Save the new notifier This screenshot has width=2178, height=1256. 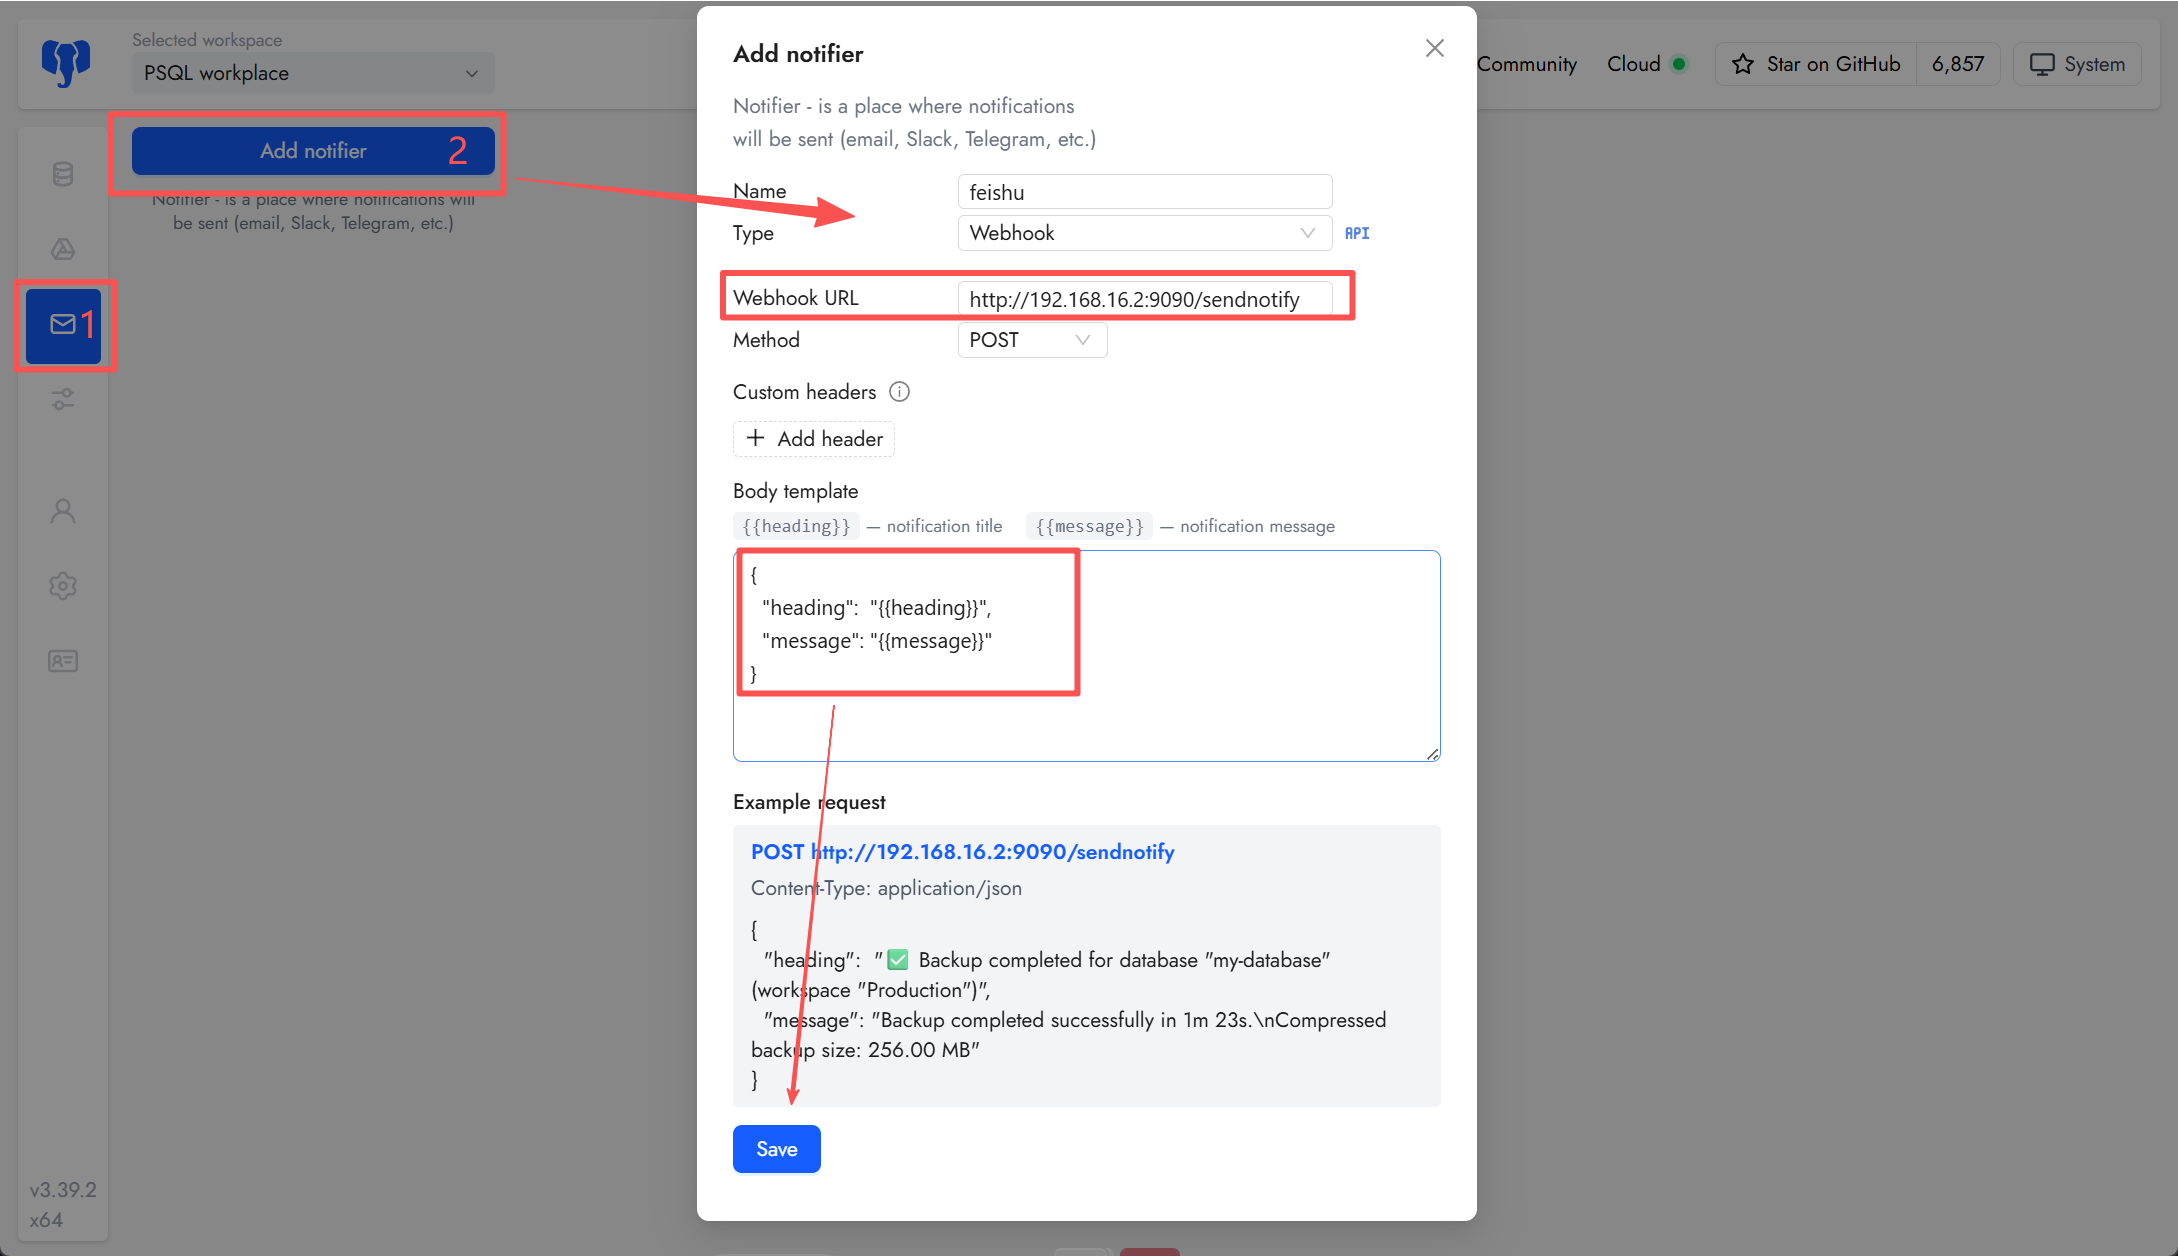pyautogui.click(x=777, y=1149)
